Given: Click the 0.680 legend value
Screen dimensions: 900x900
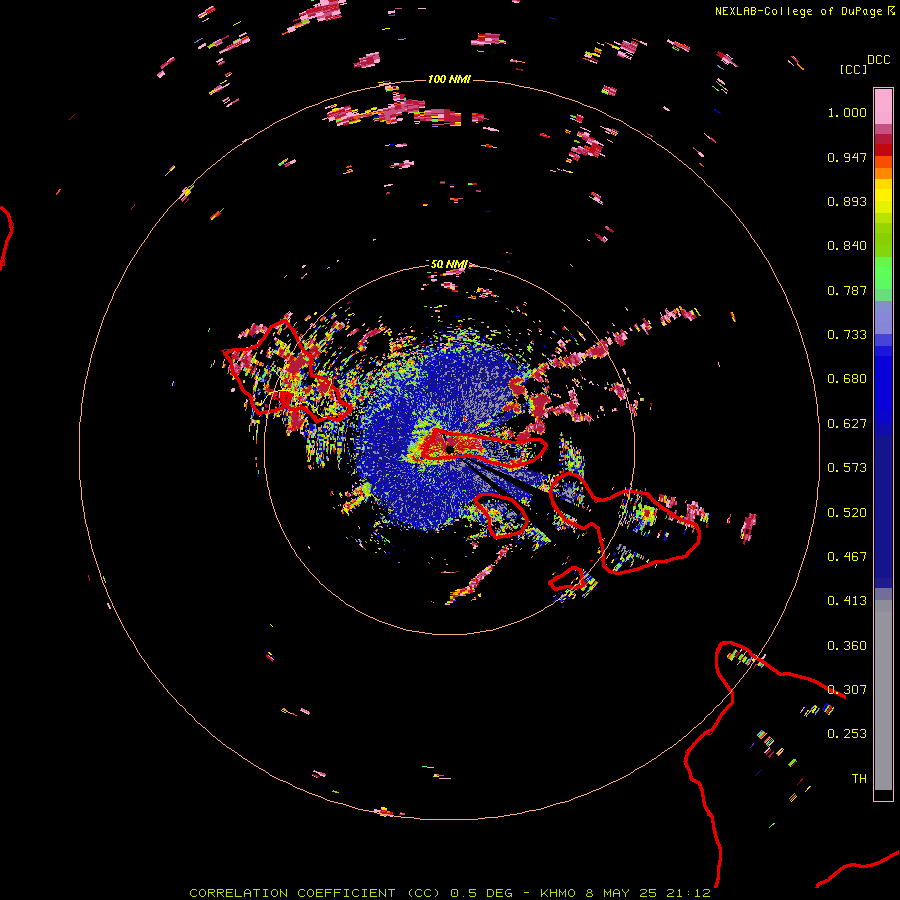Looking at the screenshot, I should click(x=847, y=379).
